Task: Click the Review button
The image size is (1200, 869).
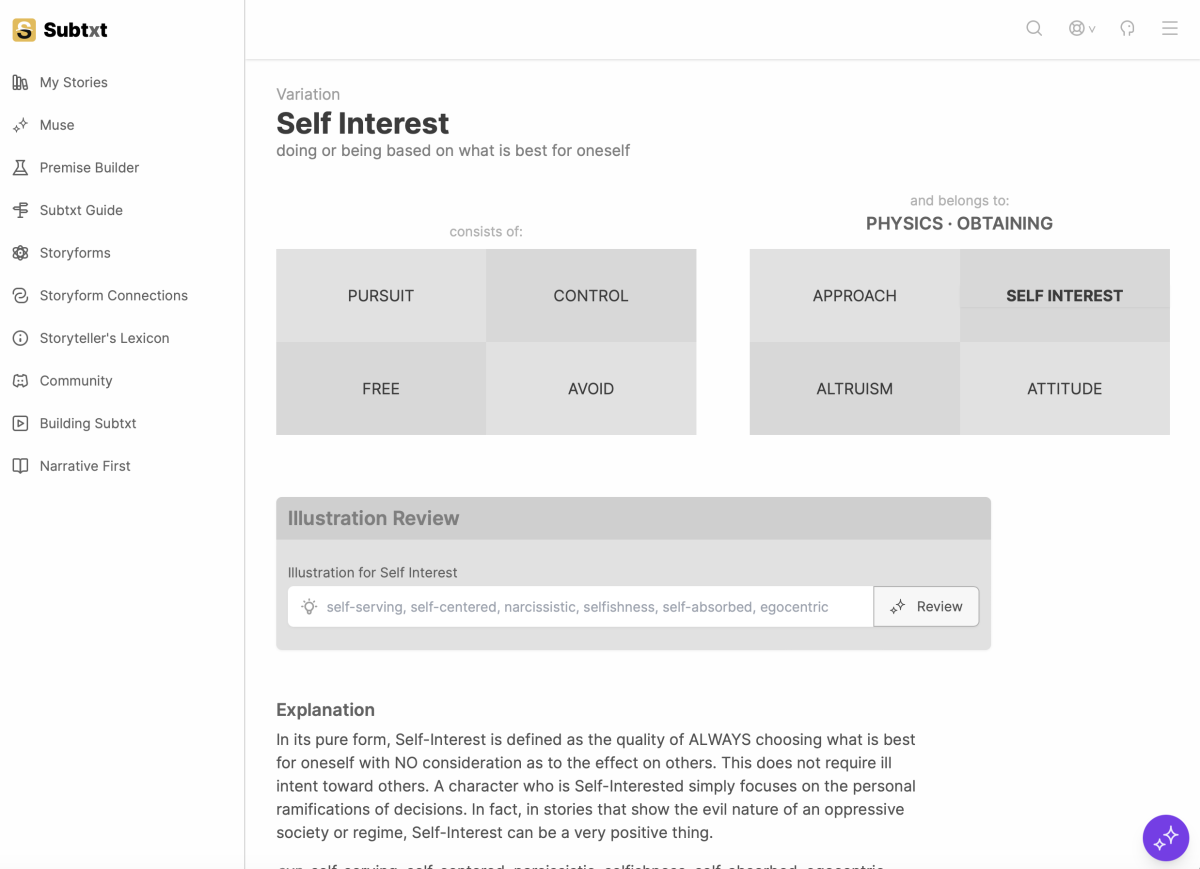Action: (x=926, y=606)
